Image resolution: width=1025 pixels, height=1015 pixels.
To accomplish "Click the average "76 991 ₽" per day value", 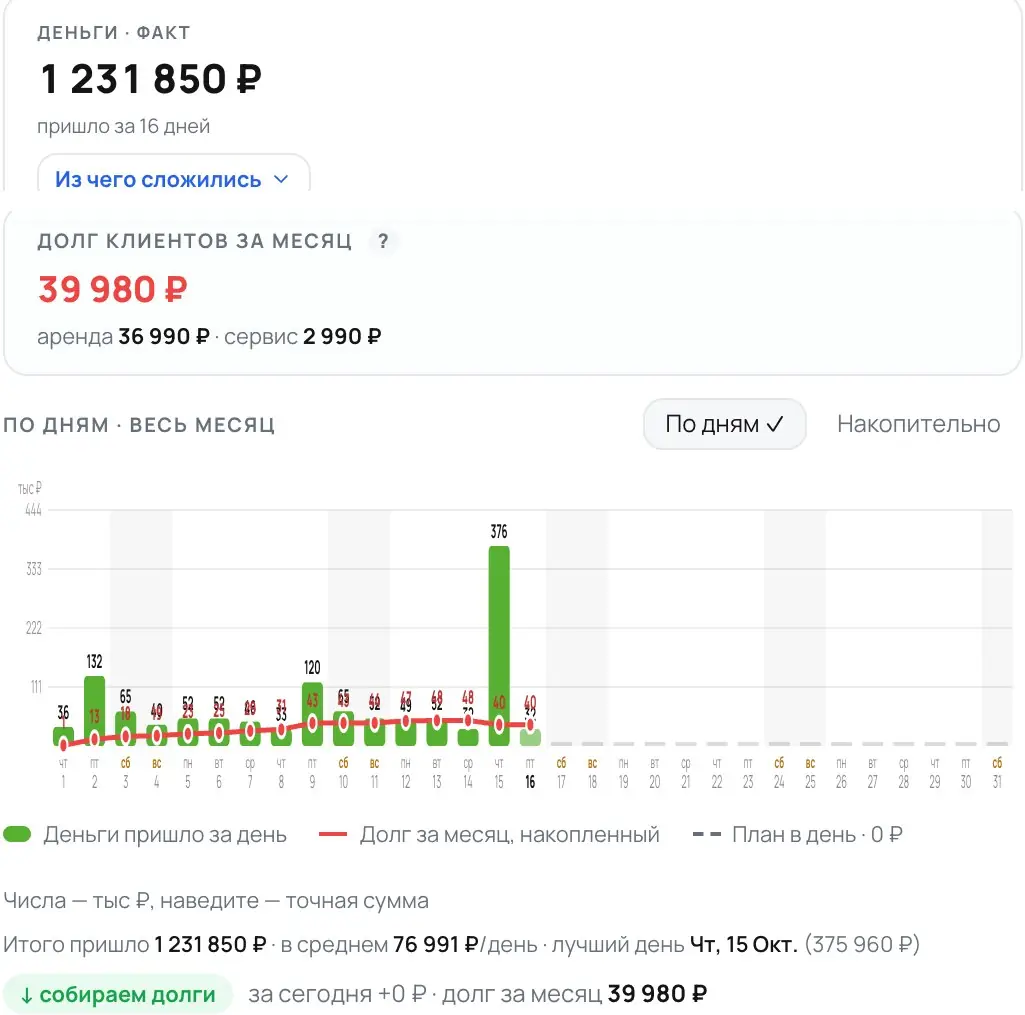I will pyautogui.click(x=436, y=944).
